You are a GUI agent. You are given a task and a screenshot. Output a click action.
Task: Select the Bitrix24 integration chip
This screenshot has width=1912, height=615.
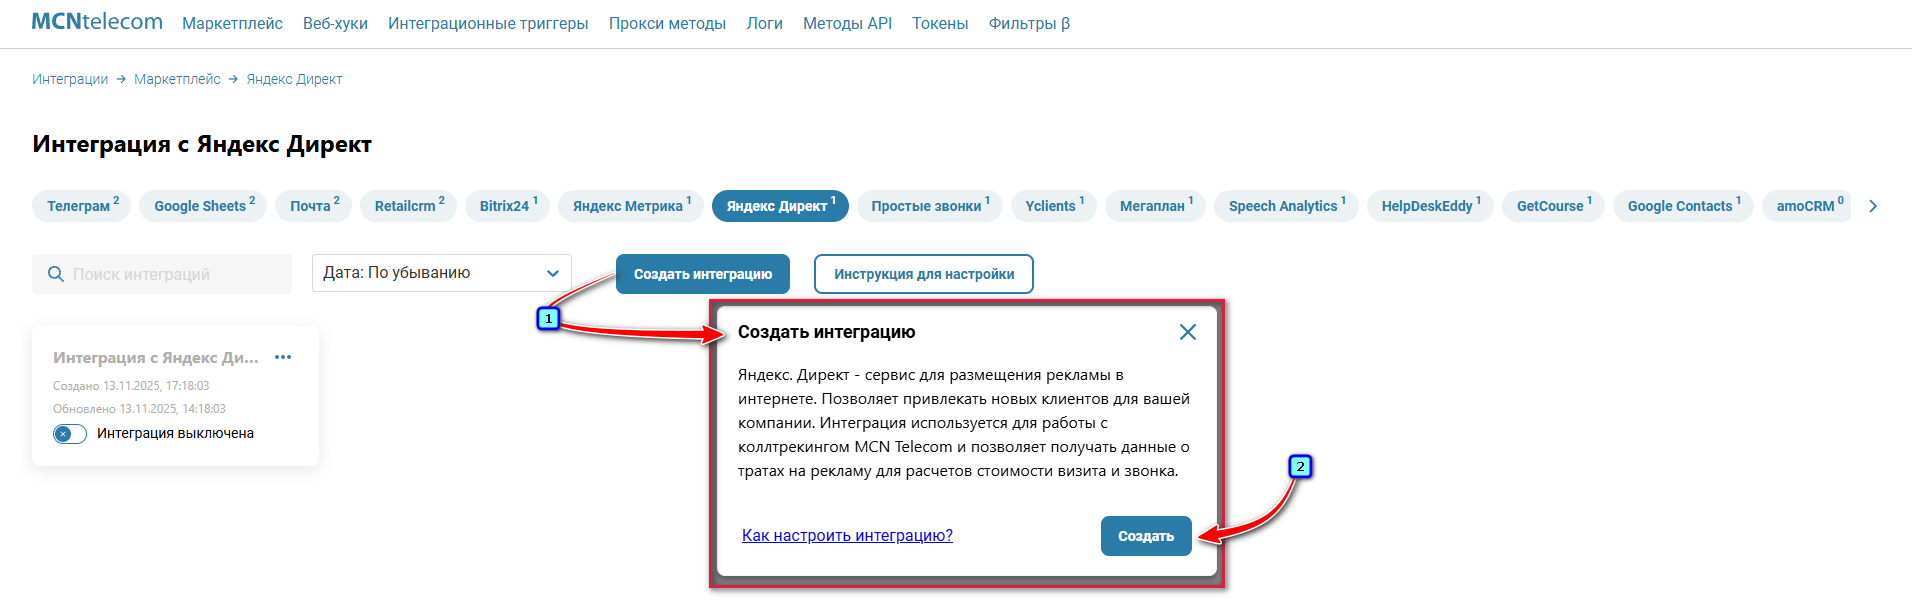(508, 206)
